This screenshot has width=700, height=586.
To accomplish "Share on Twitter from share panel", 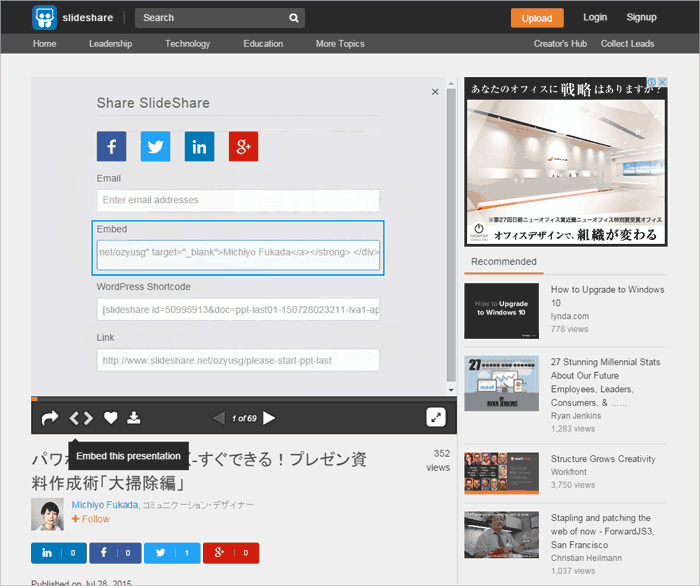I will click(x=155, y=146).
